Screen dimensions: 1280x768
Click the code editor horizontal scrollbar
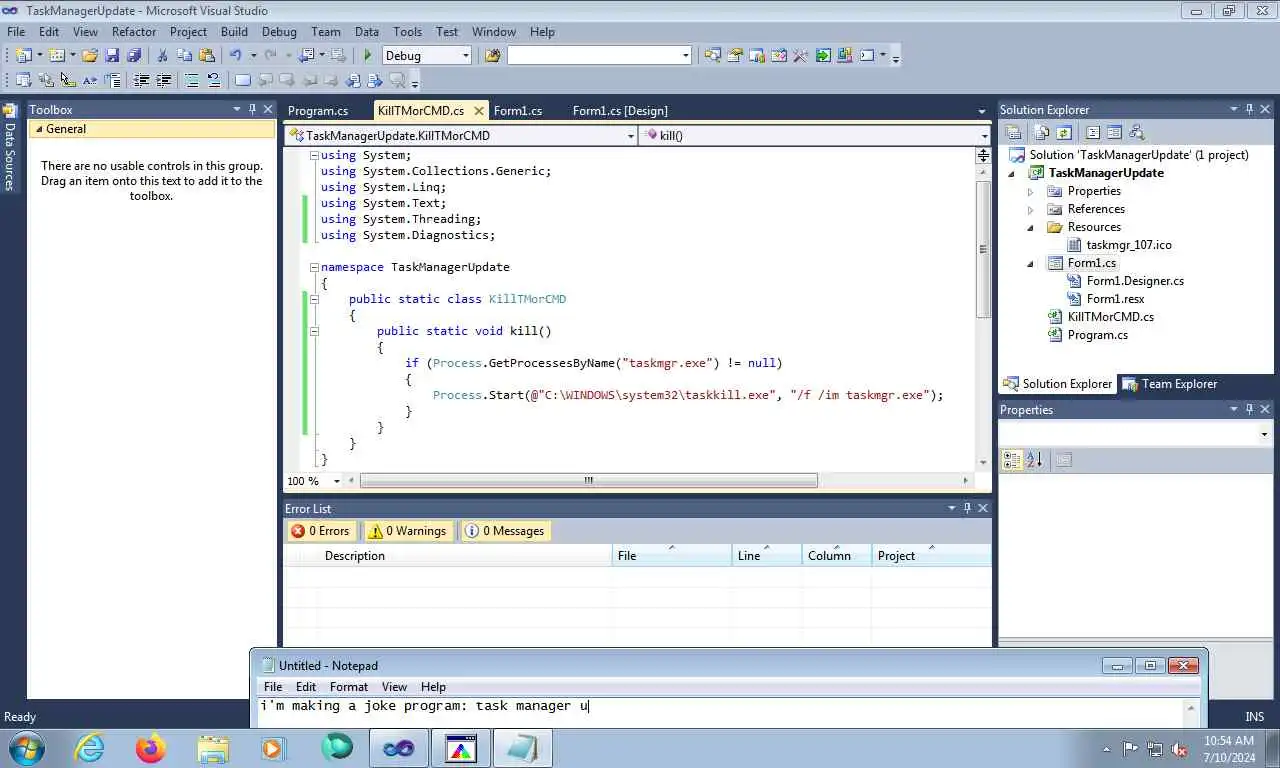[x=589, y=481]
